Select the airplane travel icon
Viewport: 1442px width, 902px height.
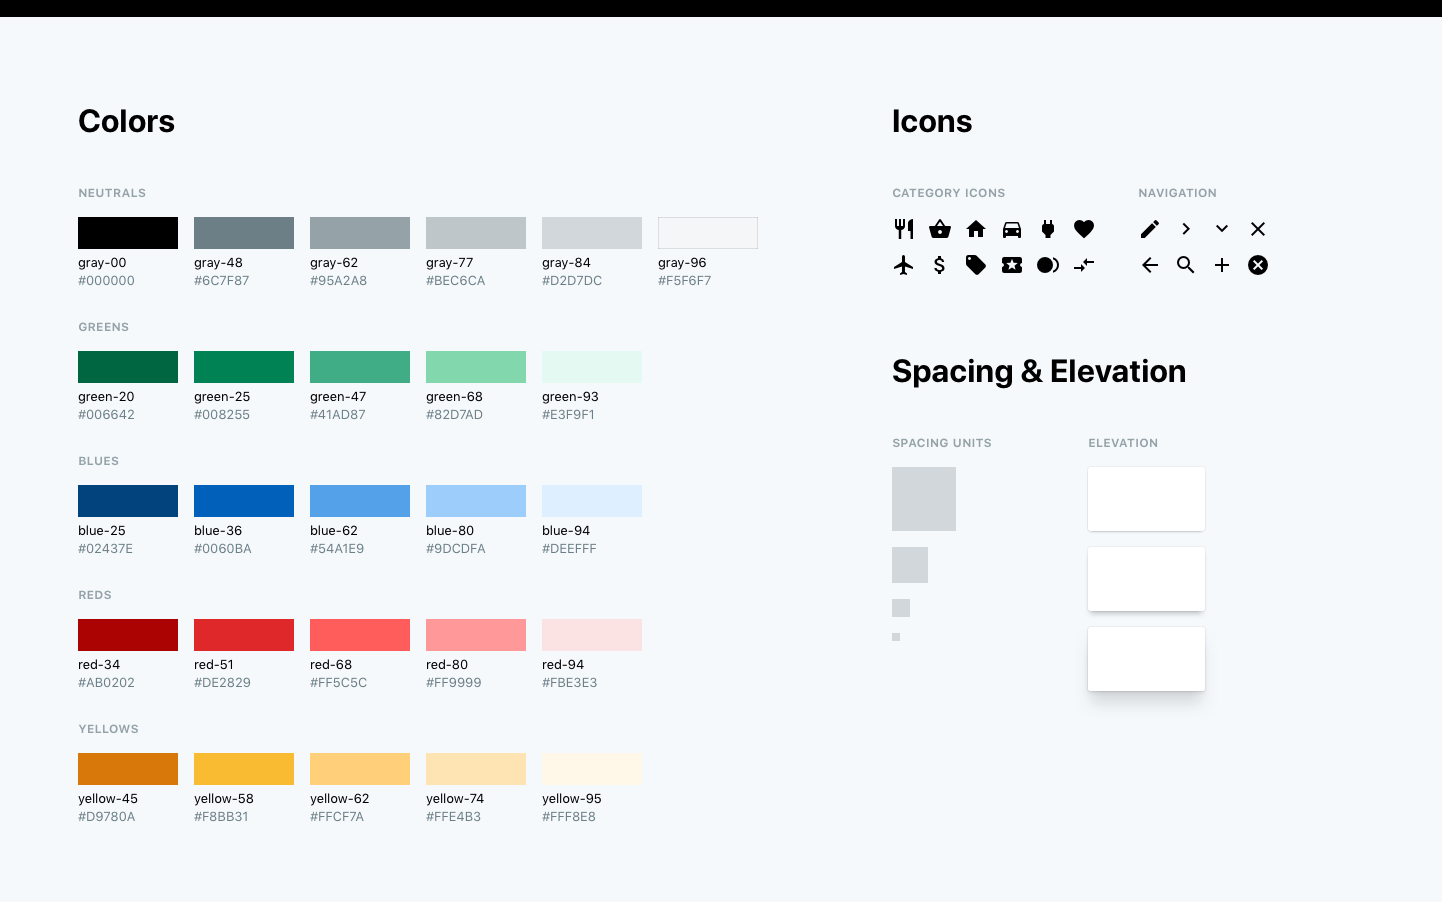pyautogui.click(x=904, y=265)
